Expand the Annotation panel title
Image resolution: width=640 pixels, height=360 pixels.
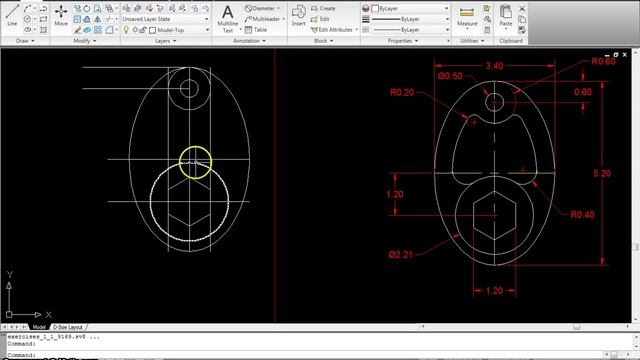(249, 41)
